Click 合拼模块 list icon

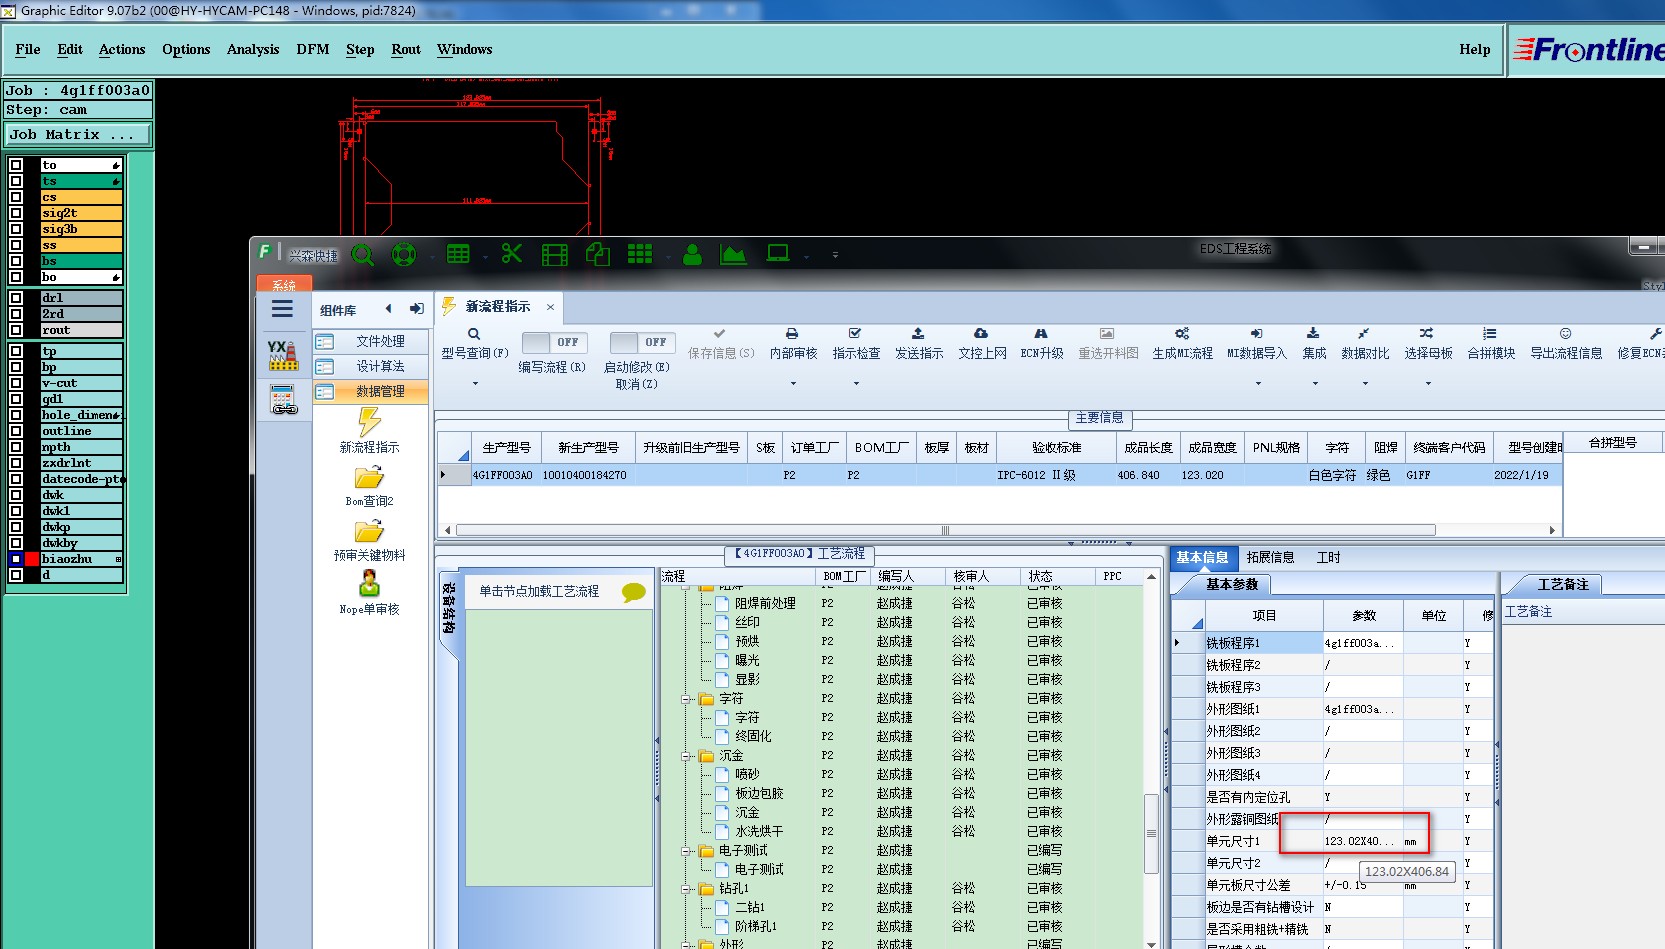click(x=1490, y=333)
